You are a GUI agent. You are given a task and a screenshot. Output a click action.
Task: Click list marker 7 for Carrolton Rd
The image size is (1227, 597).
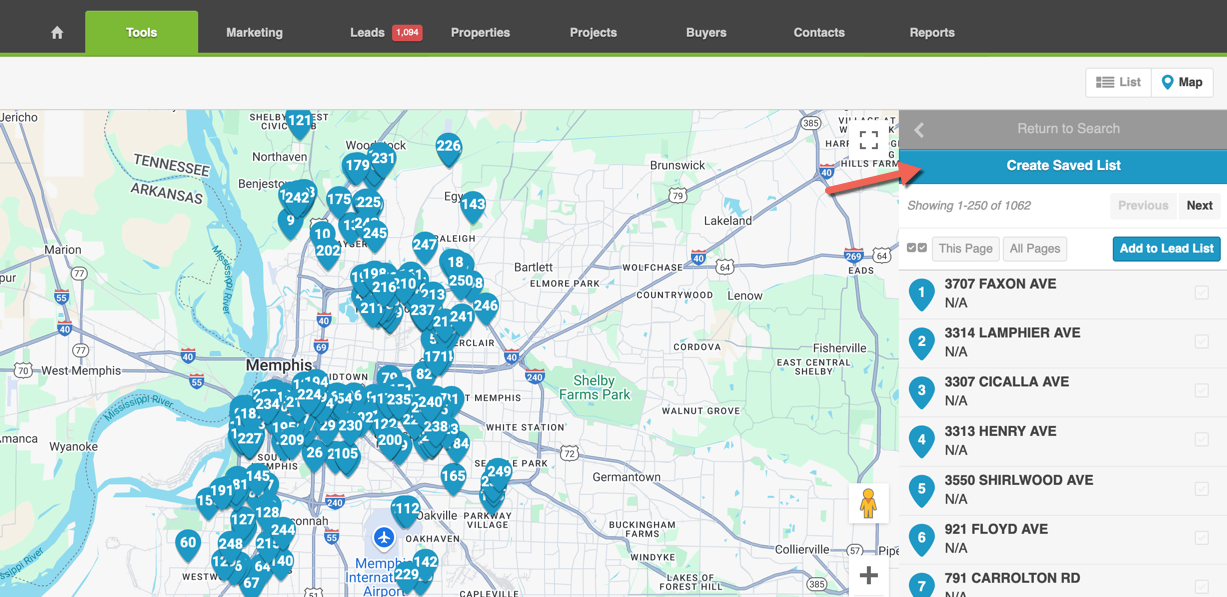click(x=921, y=586)
